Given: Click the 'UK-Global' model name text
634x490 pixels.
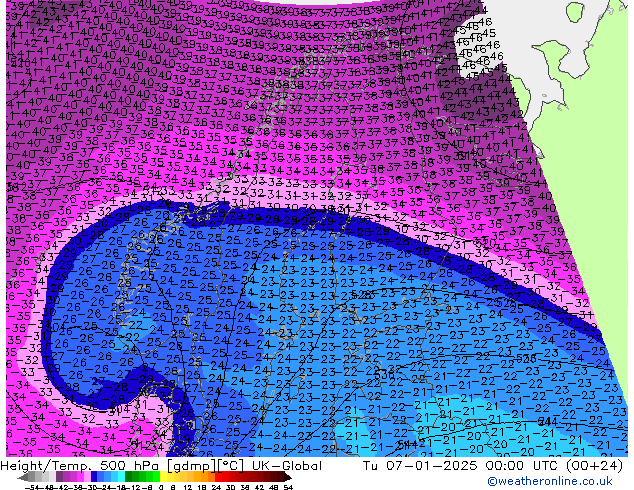Looking at the screenshot, I should pos(287,466).
